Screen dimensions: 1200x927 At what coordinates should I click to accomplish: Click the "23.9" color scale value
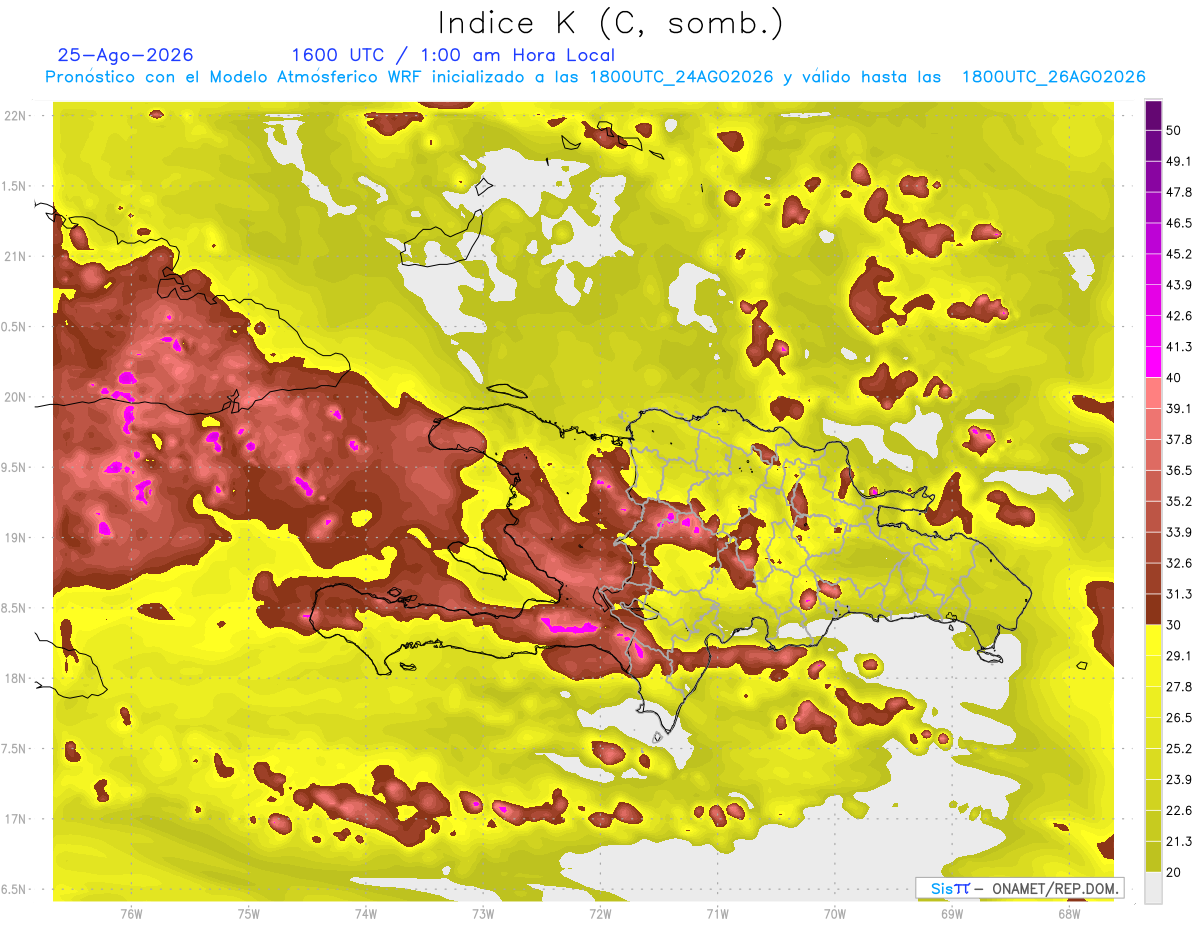pyautogui.click(x=1179, y=779)
